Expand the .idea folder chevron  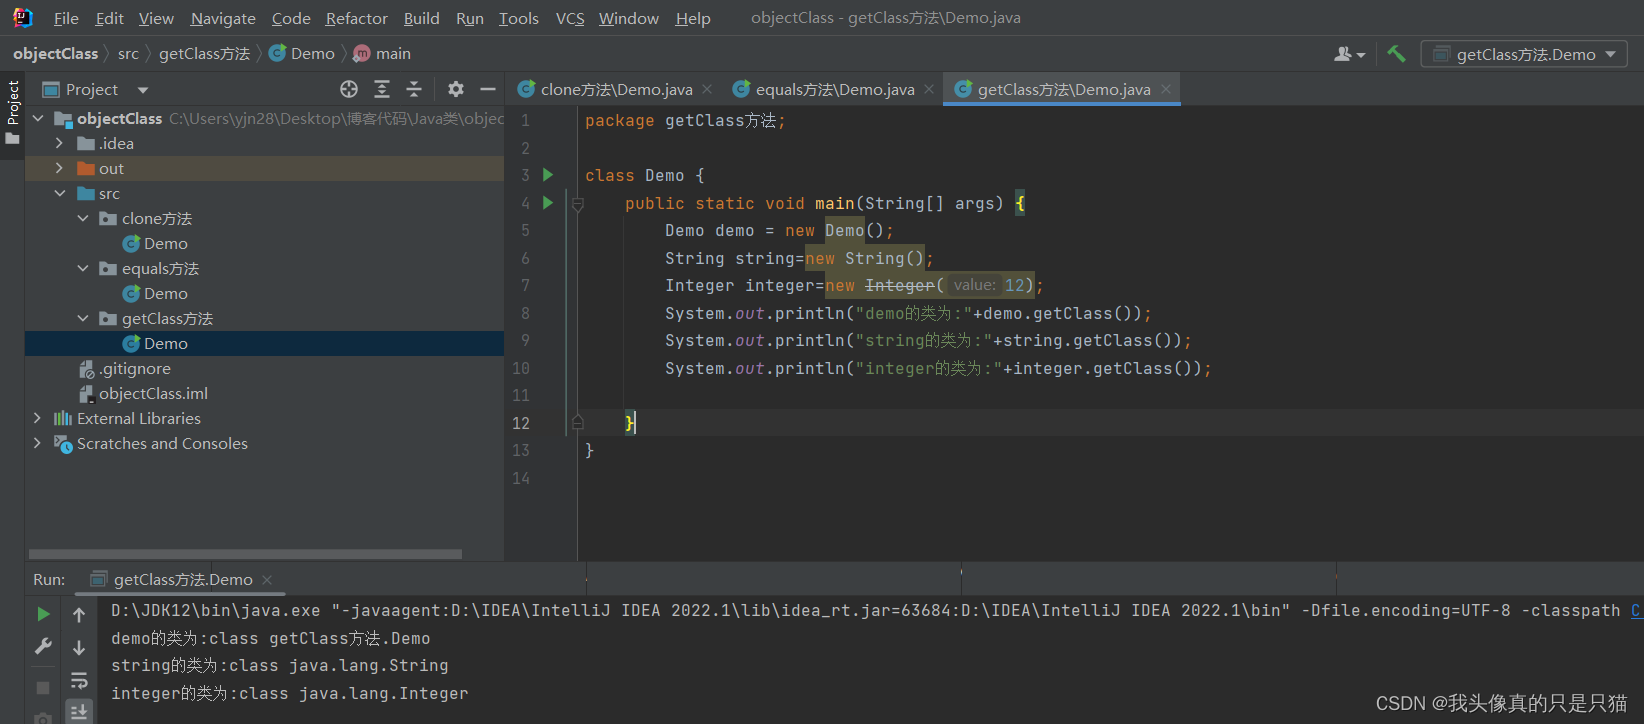(60, 143)
